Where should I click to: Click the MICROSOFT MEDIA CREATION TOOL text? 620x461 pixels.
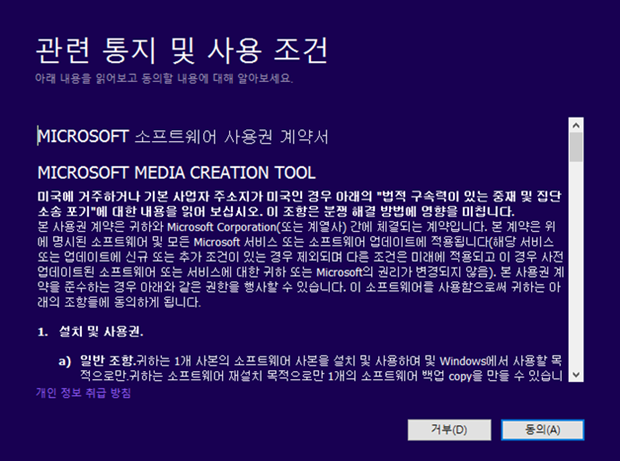pyautogui.click(x=176, y=173)
